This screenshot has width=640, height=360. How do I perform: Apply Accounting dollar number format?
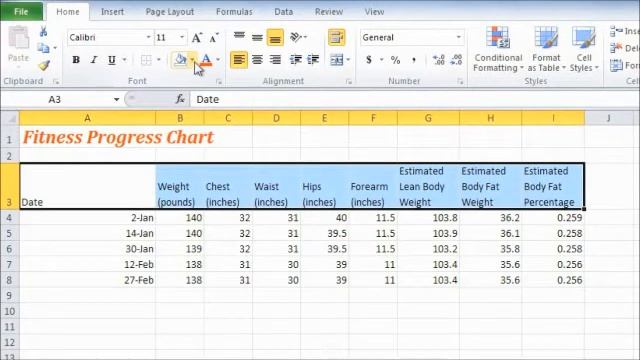[369, 60]
